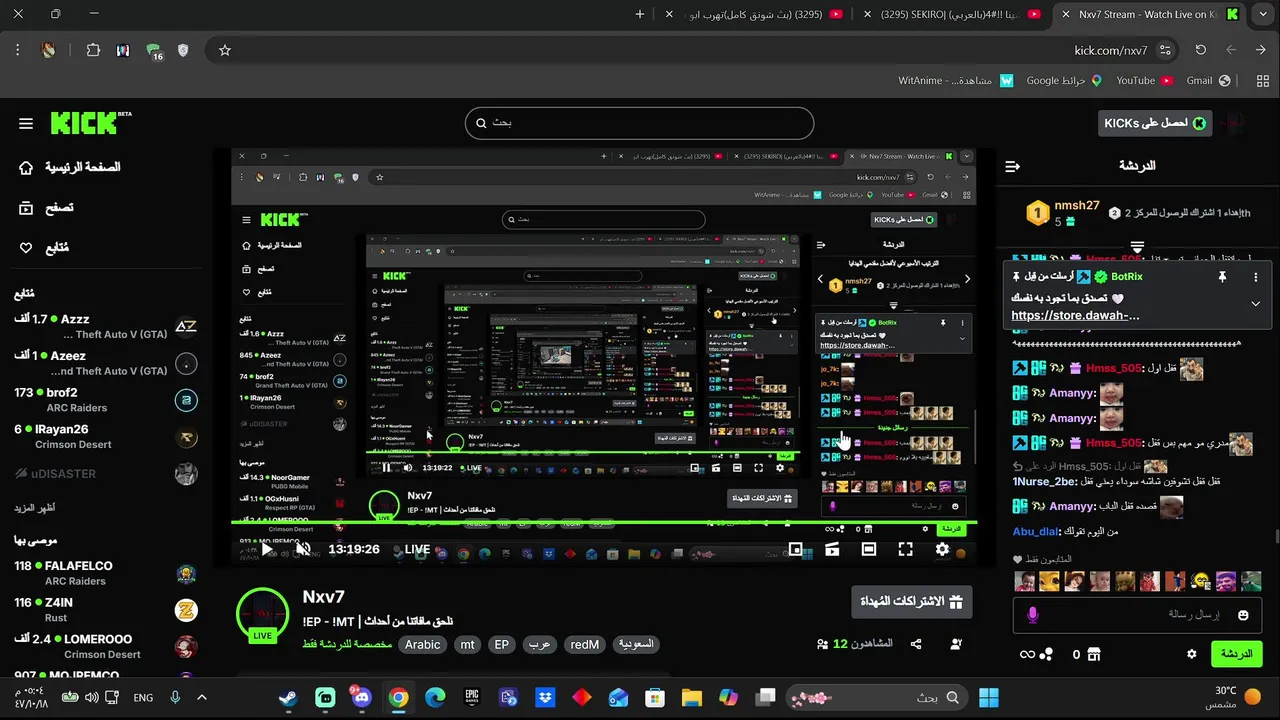Open the Browse sidebar item
The height and width of the screenshot is (720, 1280).
(x=46, y=208)
